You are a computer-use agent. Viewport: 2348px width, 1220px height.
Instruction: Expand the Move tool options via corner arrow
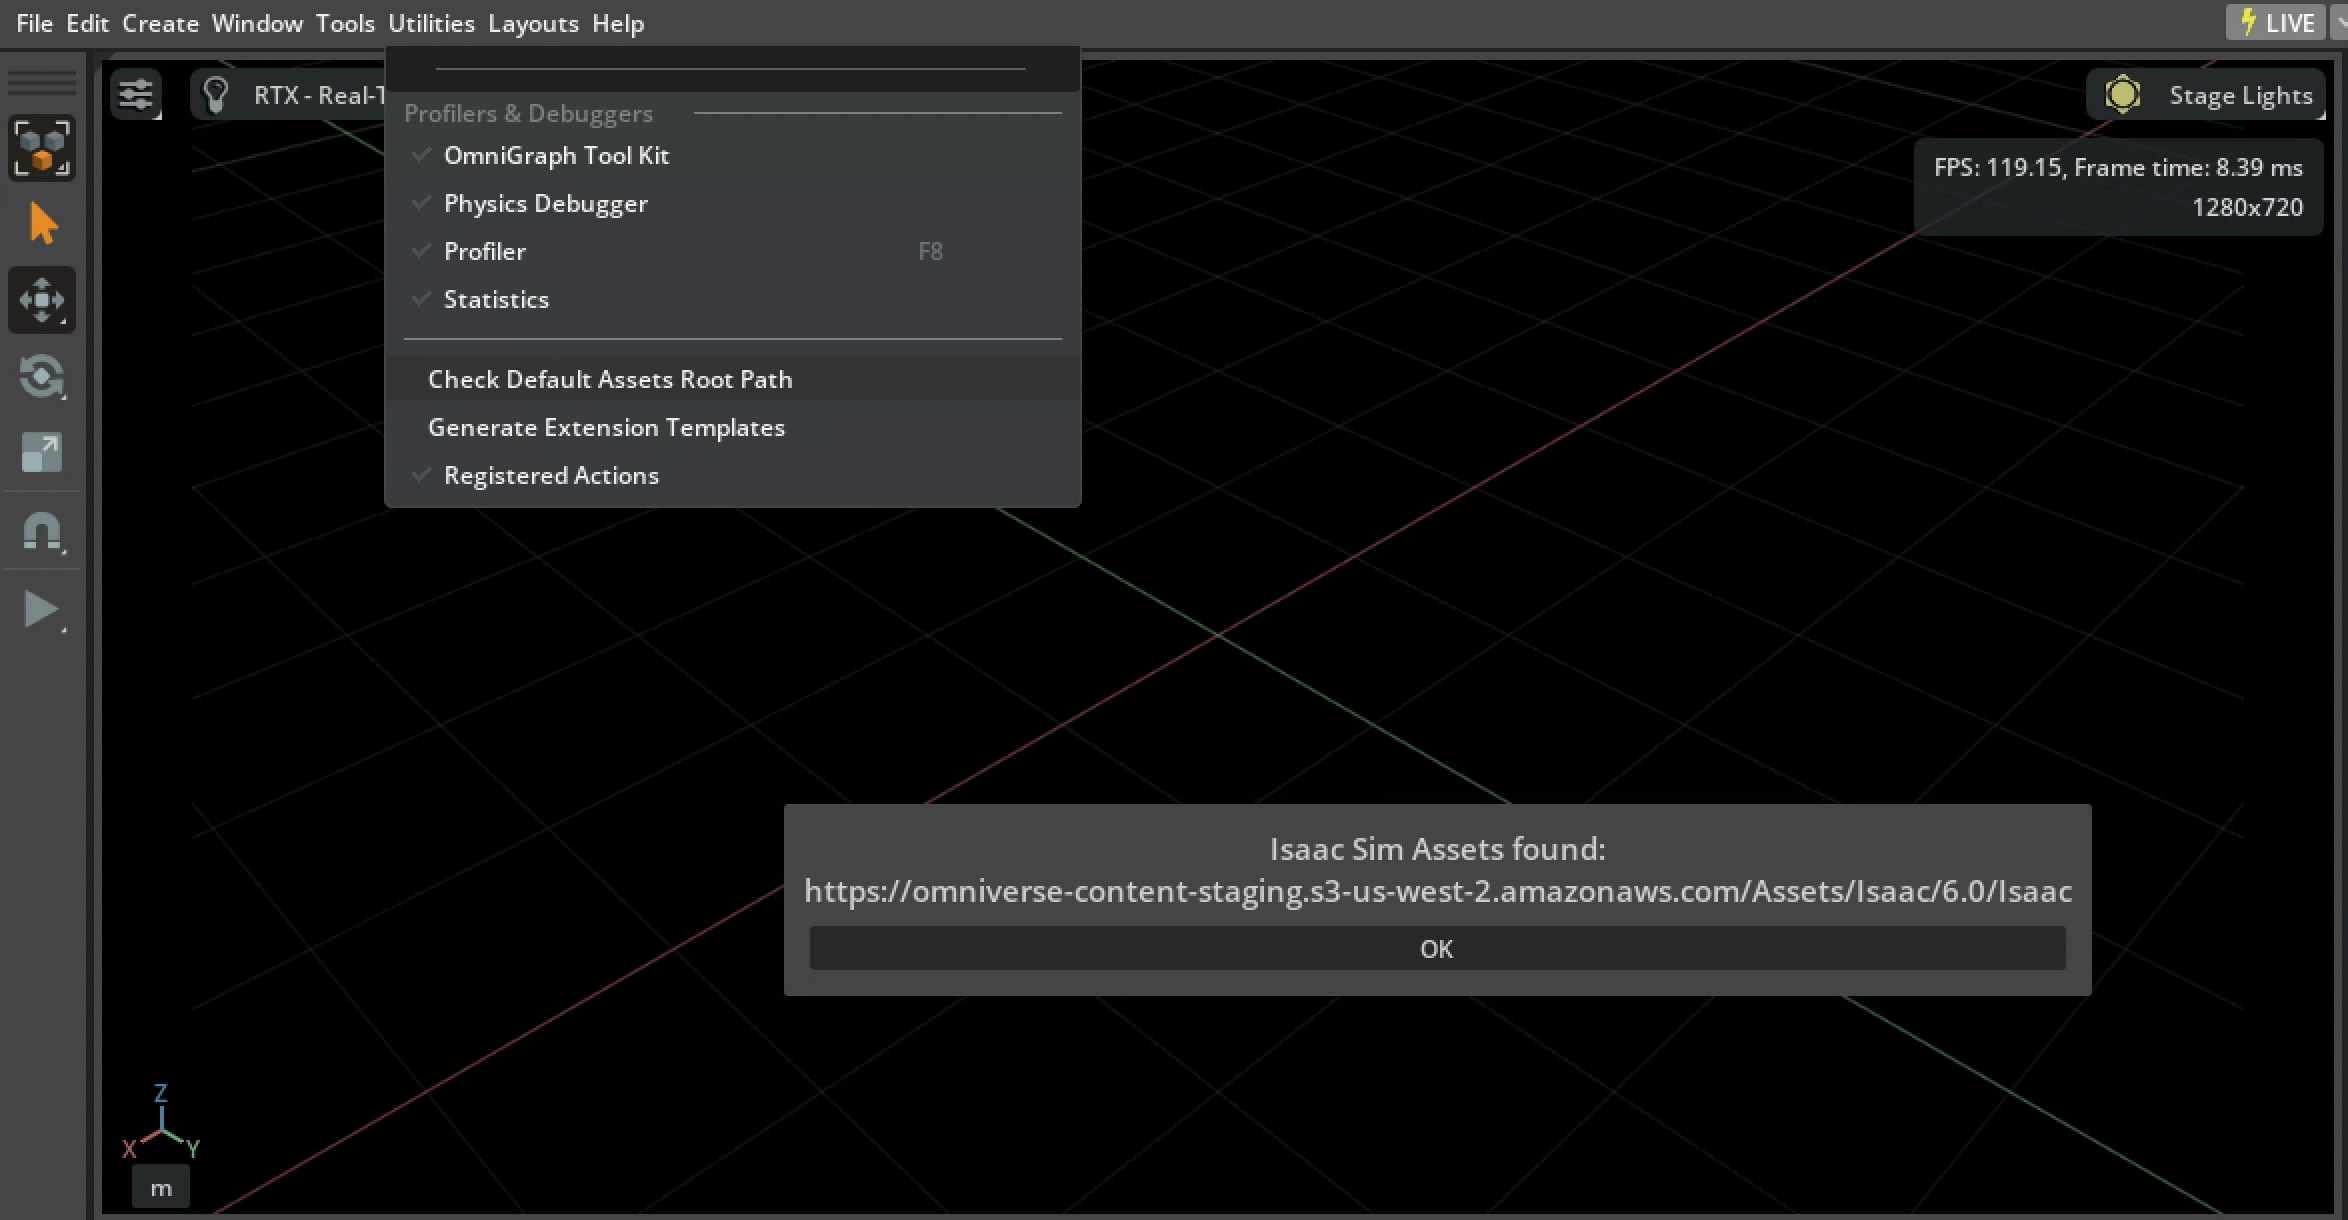pos(64,322)
